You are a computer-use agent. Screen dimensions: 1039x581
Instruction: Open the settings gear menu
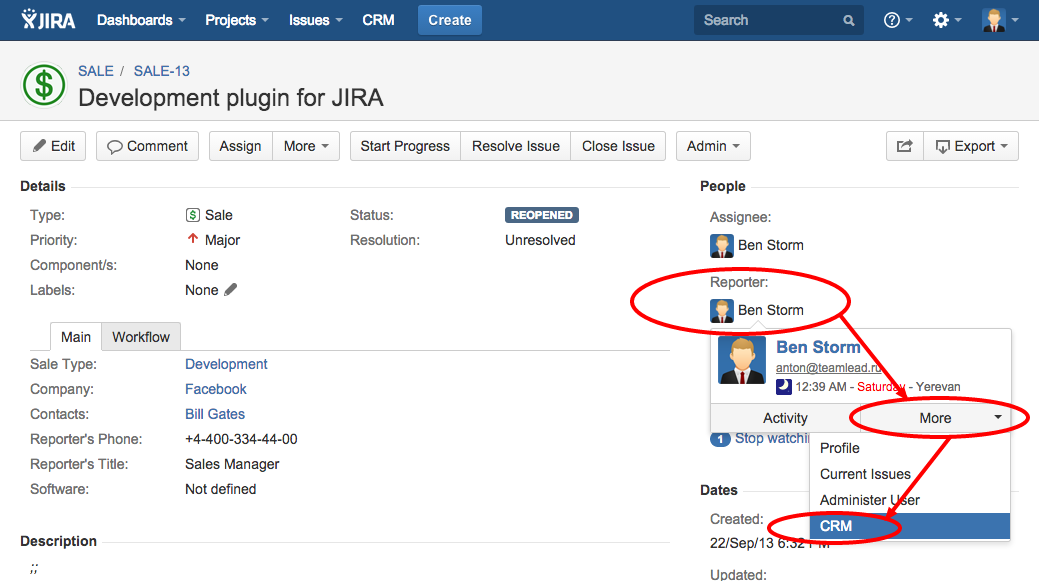(946, 20)
